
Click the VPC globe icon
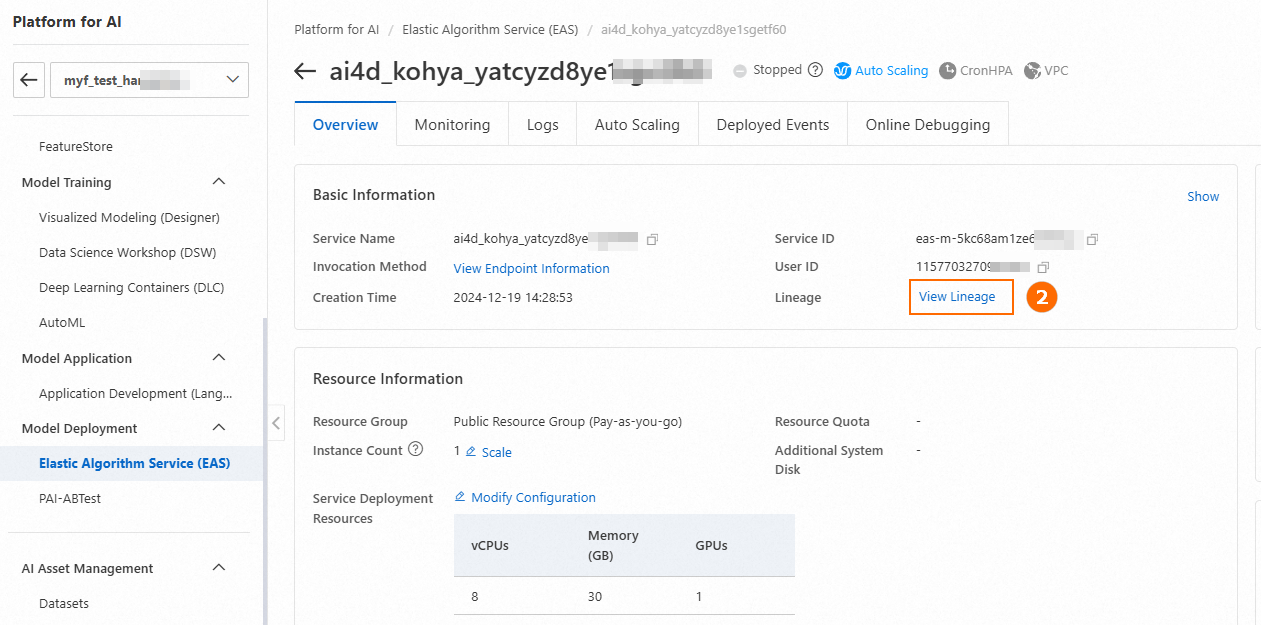(x=1032, y=70)
